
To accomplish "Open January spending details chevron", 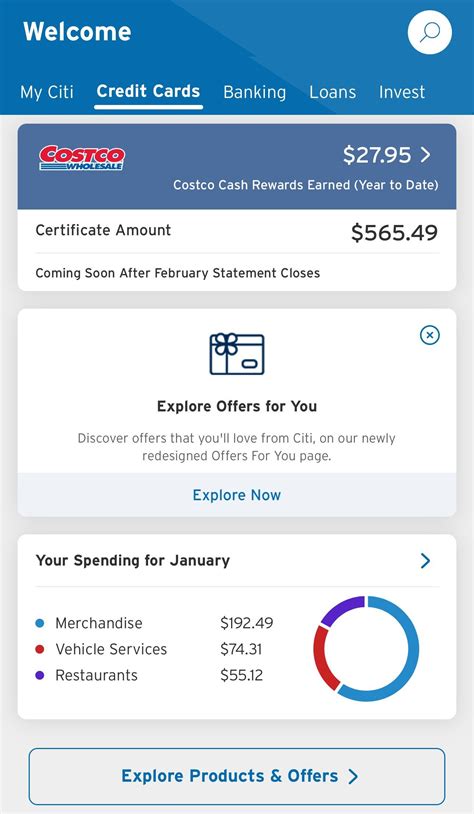I will pyautogui.click(x=425, y=561).
